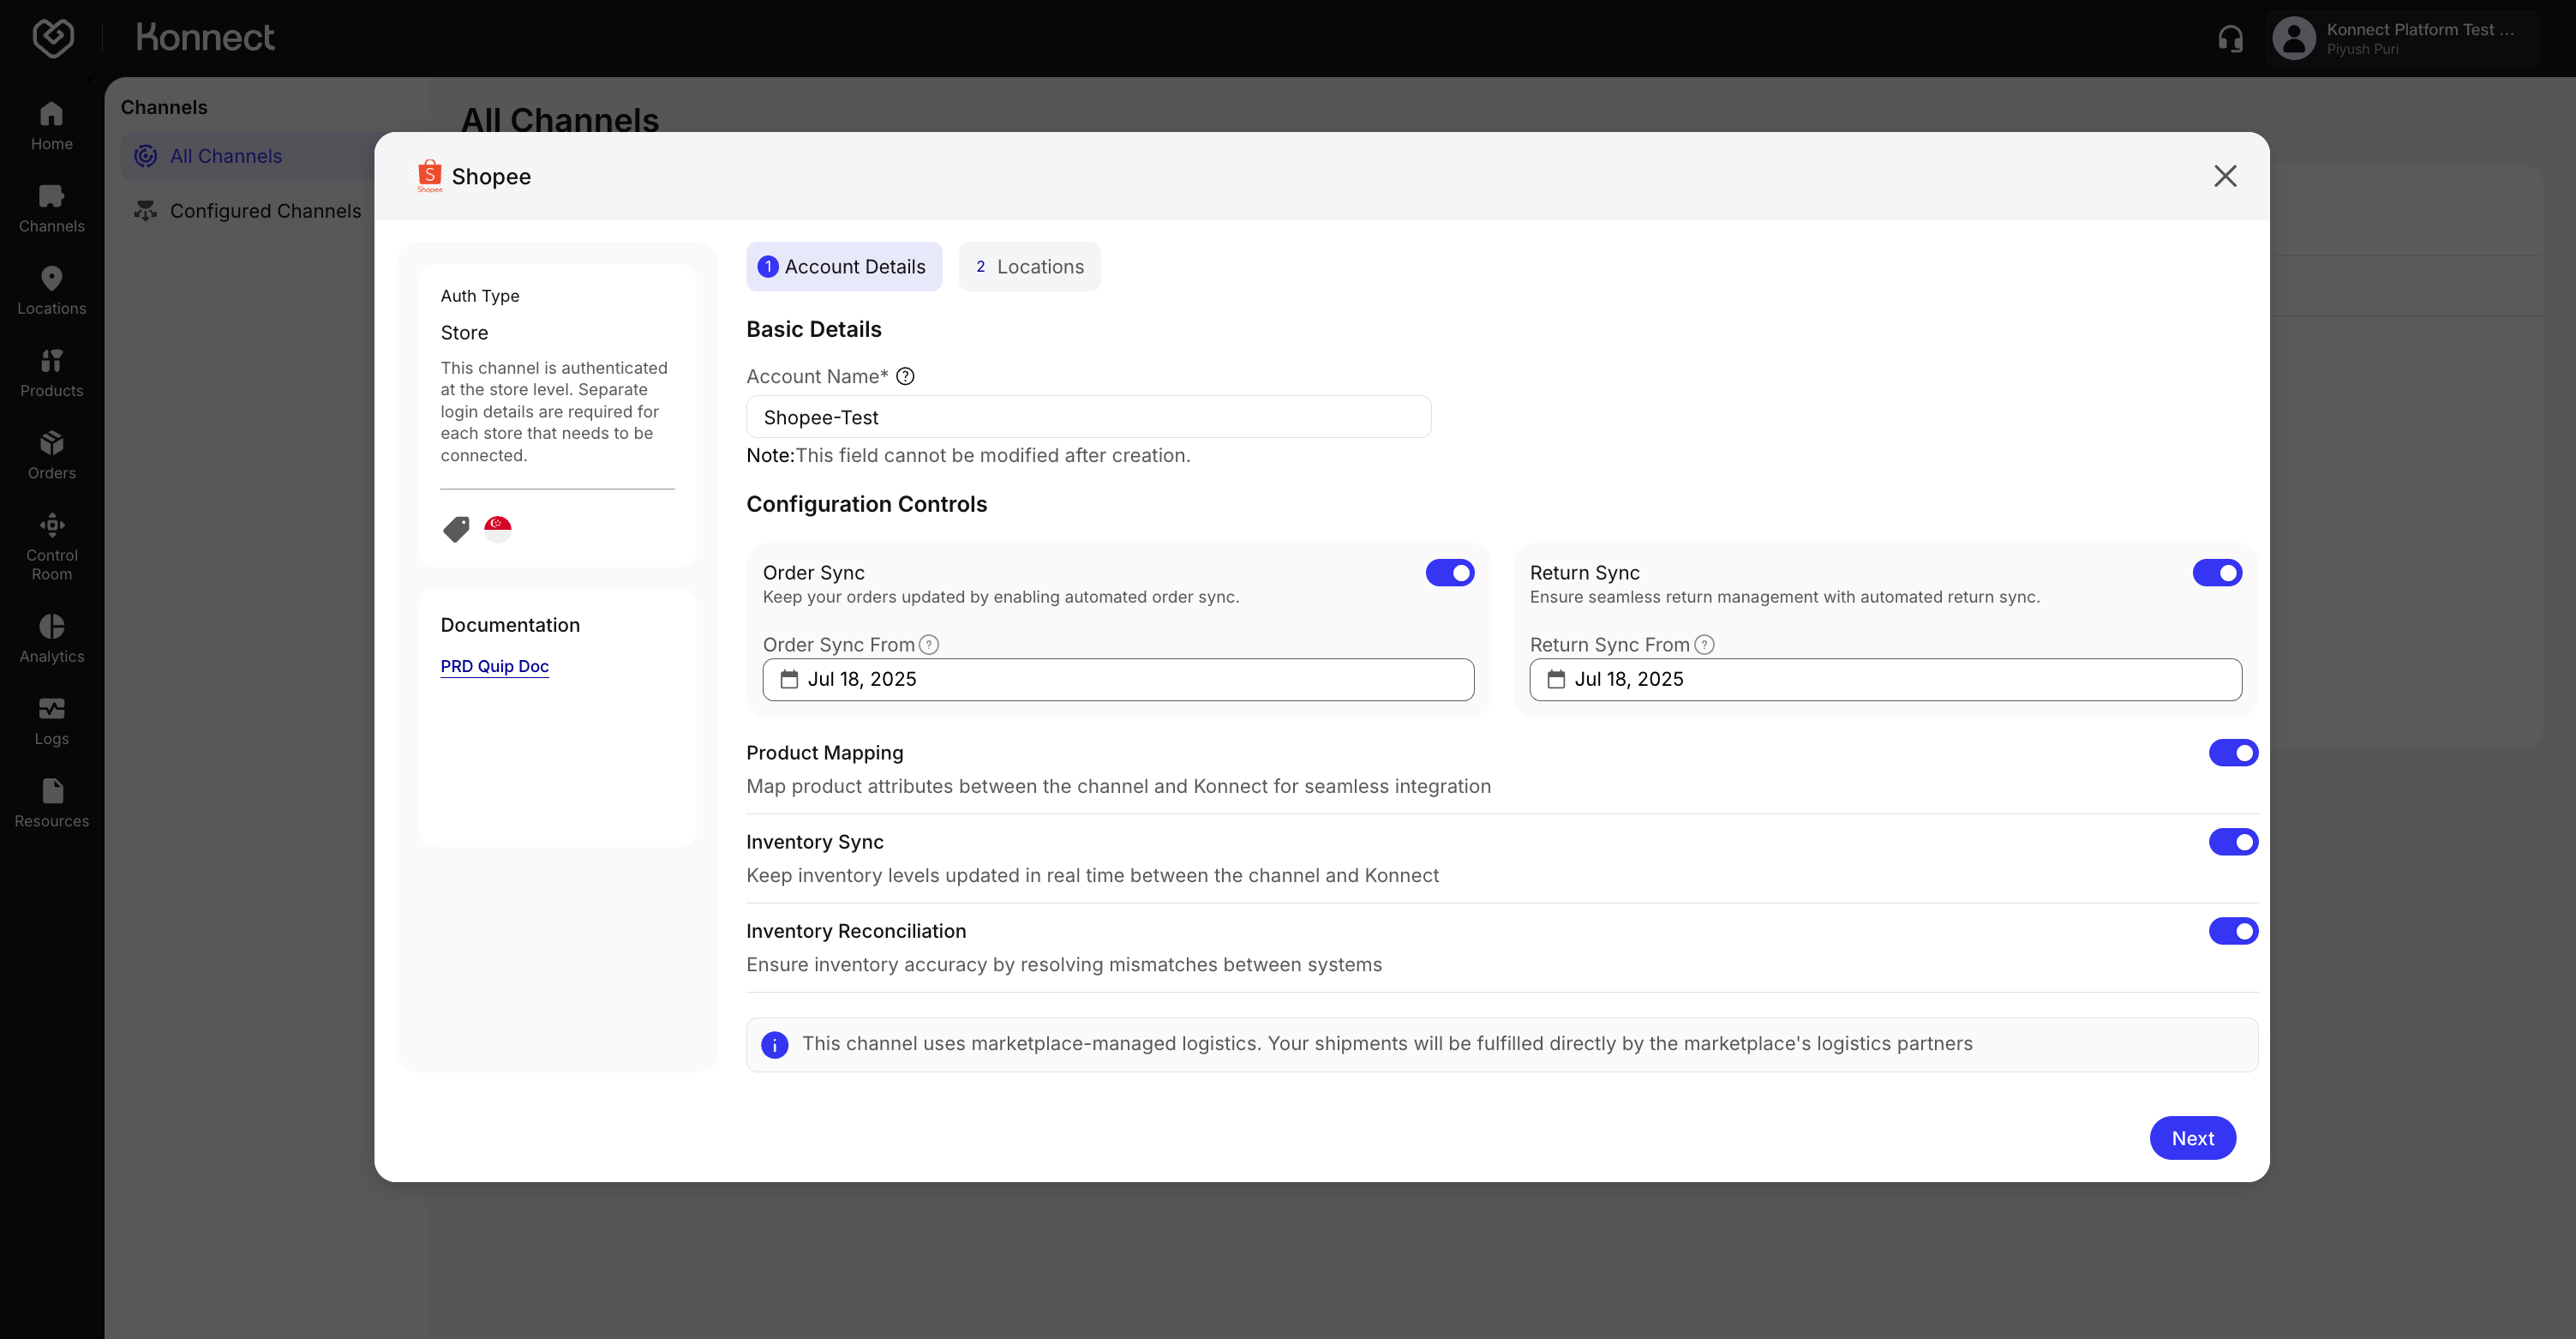The image size is (2576, 1339).
Task: Click the Konnect wordmark in header
Action: [205, 38]
